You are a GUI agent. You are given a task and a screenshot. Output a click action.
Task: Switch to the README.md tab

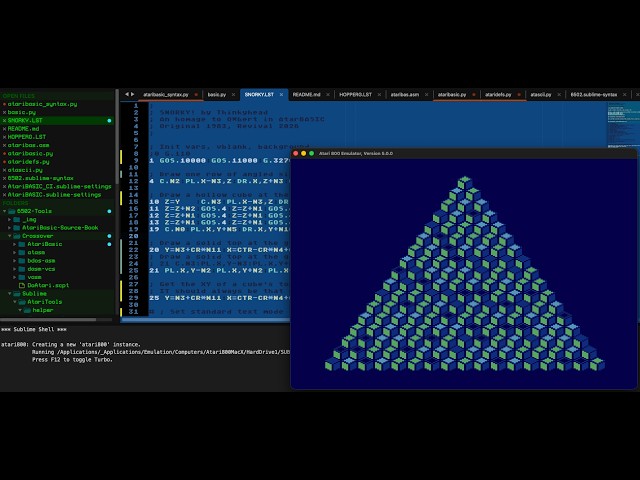[307, 95]
